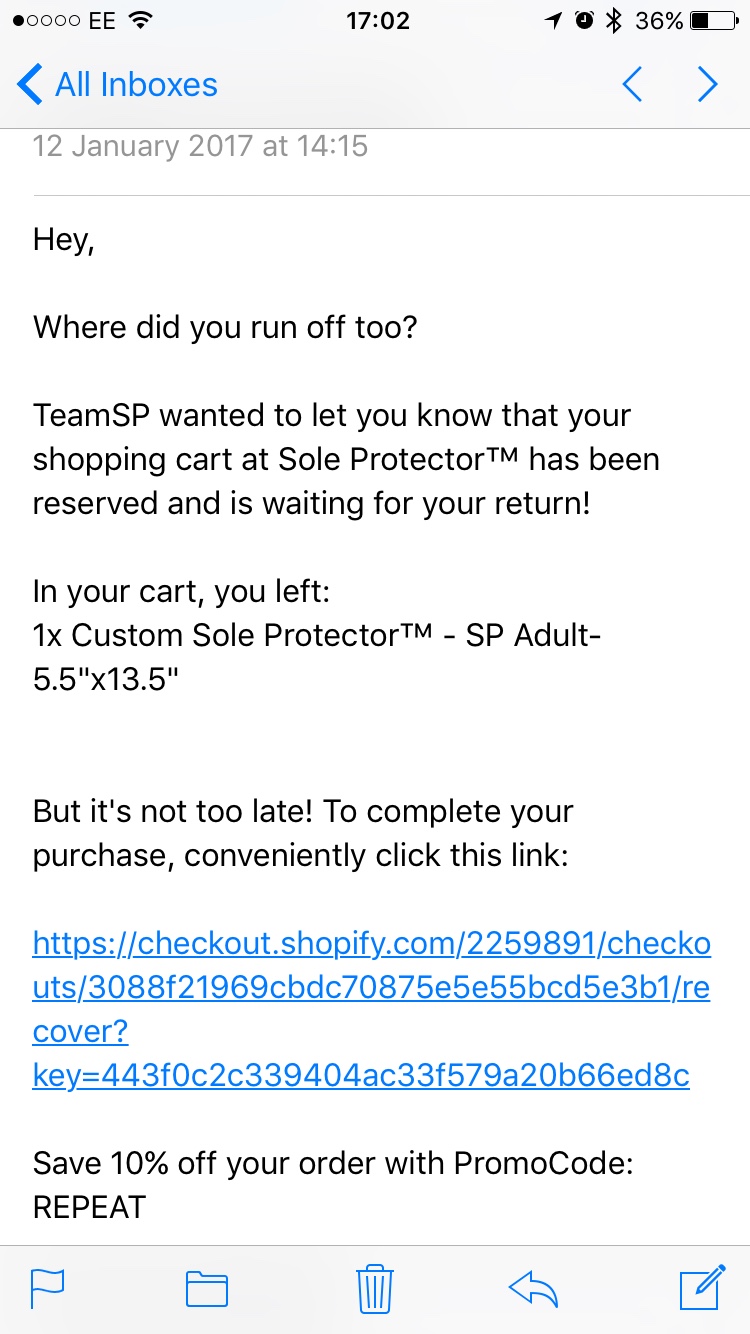Tap the key=443f0c2c link line

361,1075
